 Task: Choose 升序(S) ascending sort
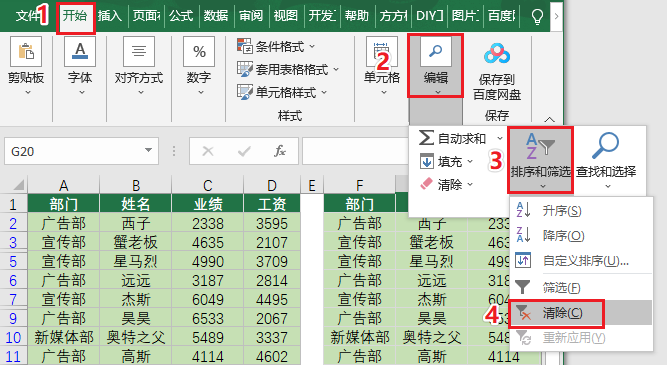click(x=581, y=211)
